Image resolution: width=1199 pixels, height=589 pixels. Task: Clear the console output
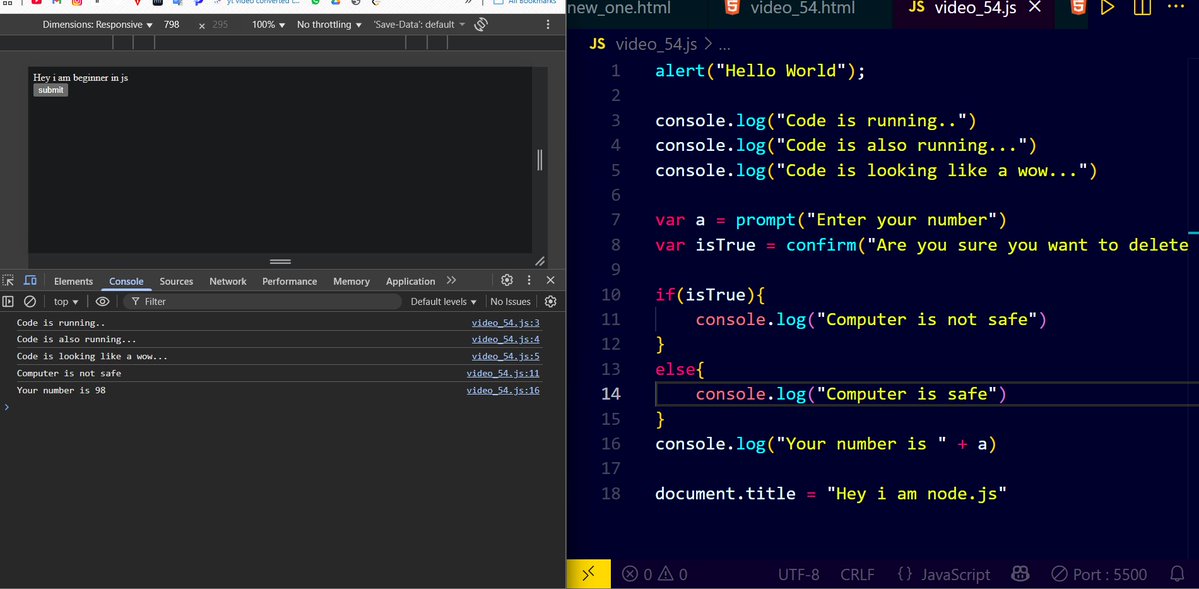[x=30, y=301]
